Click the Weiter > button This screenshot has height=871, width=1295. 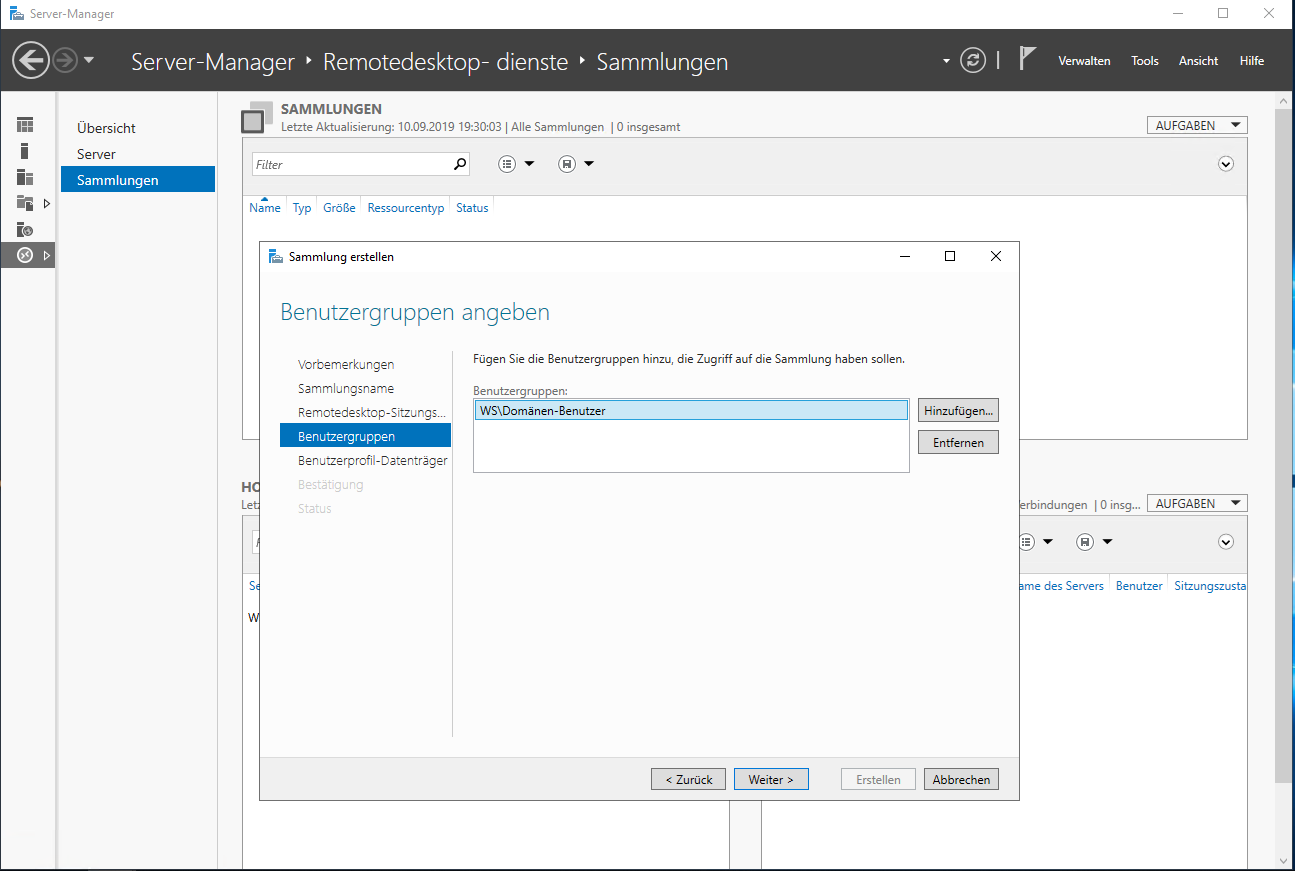[771, 779]
